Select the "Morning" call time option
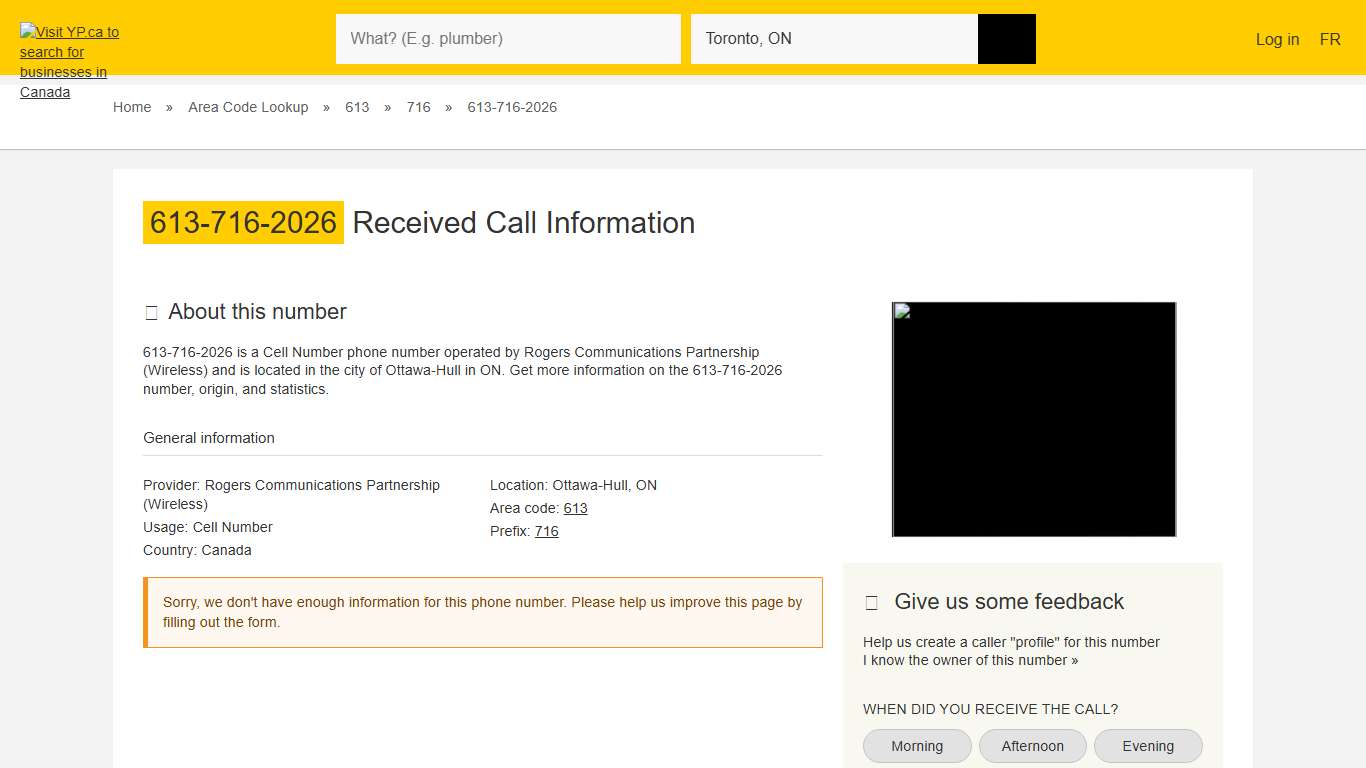This screenshot has height=768, width=1366. (x=916, y=745)
